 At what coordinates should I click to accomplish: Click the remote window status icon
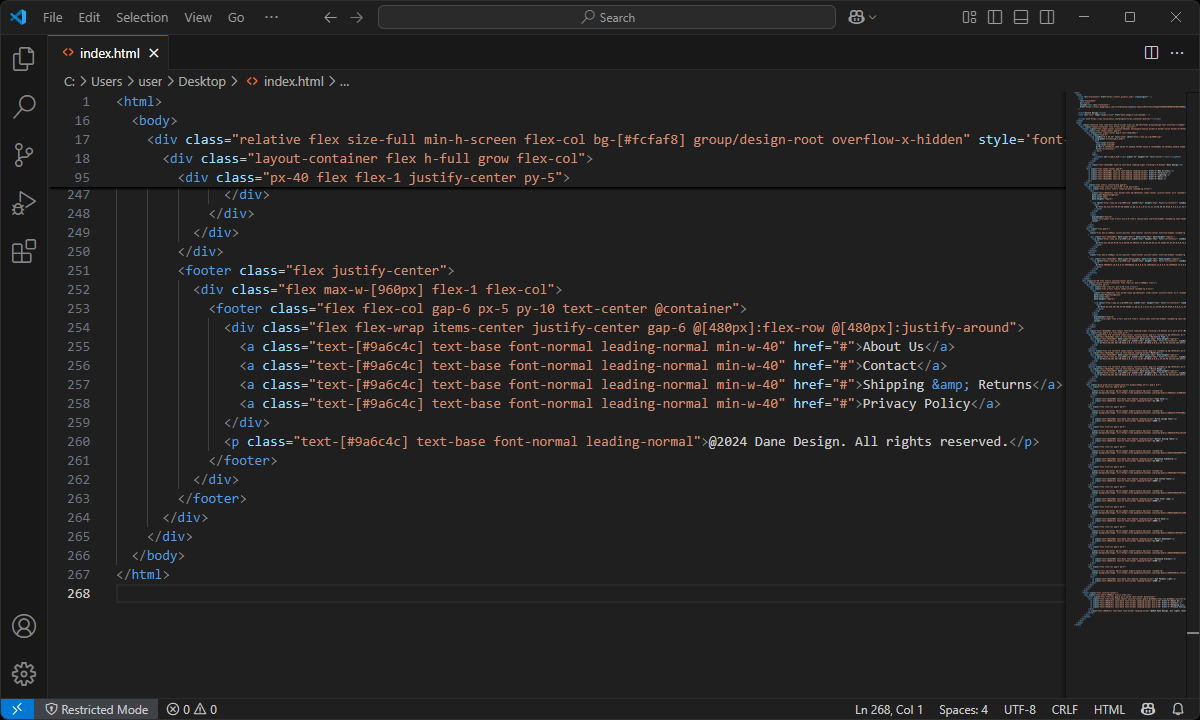pyautogui.click(x=18, y=709)
